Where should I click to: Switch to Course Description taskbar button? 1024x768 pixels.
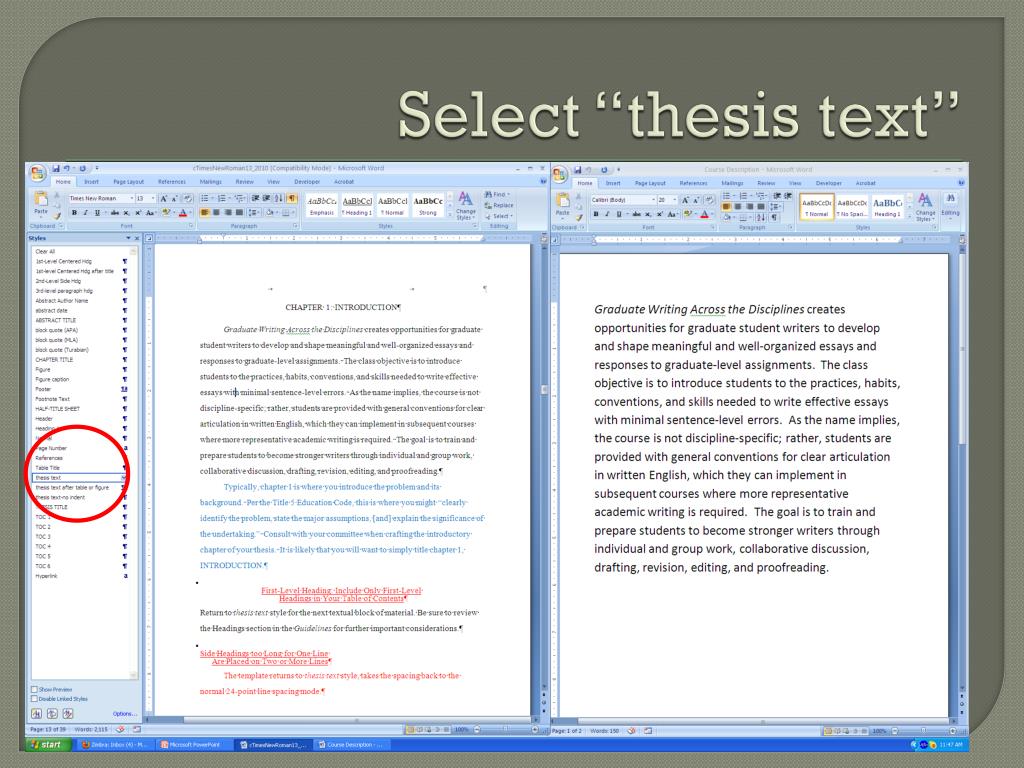(x=353, y=744)
